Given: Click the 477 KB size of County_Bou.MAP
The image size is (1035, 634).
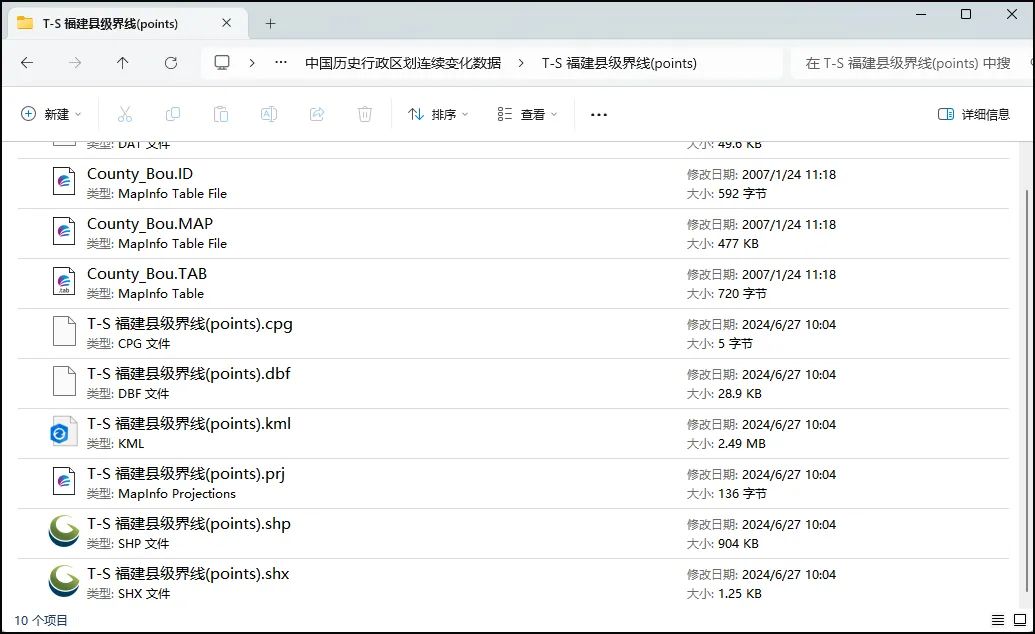Looking at the screenshot, I should coord(738,244).
